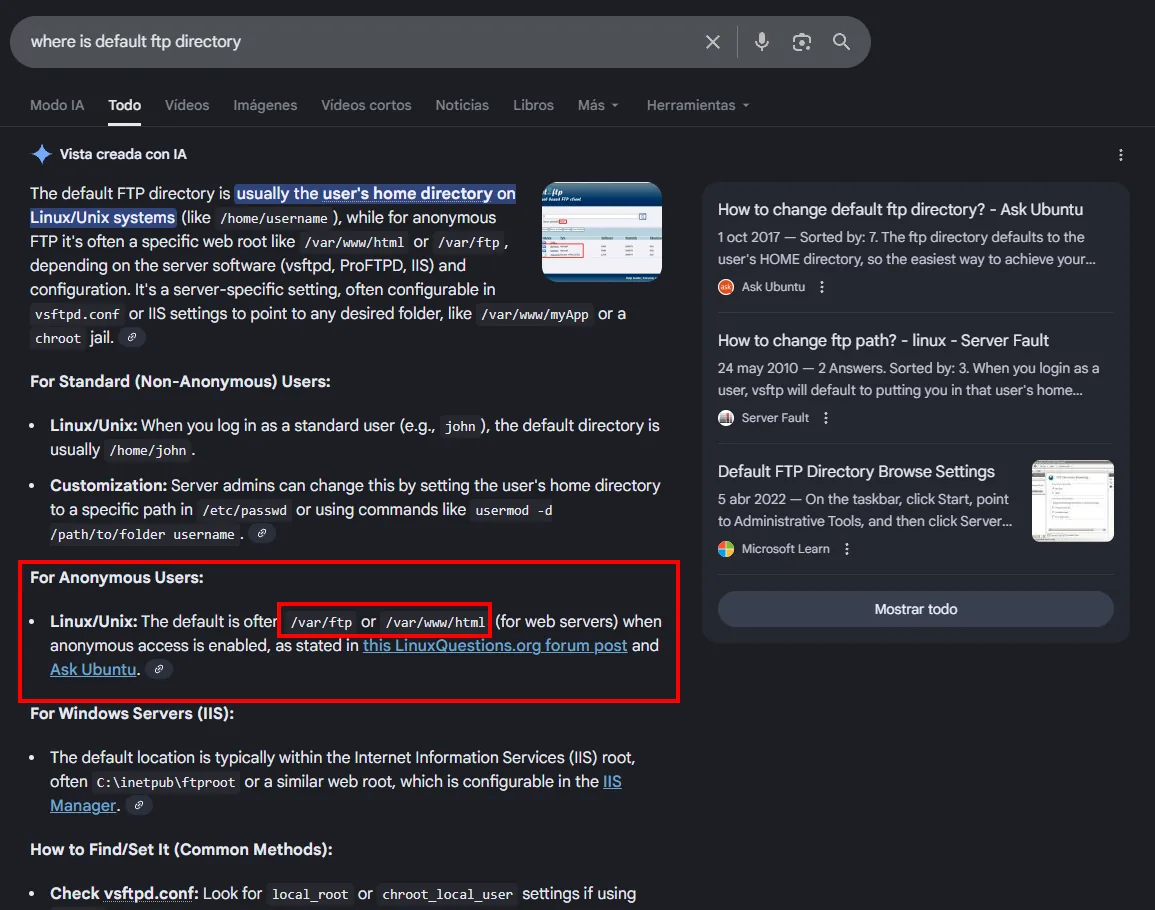Click the 'Microsoft Learn' source name label

point(785,549)
